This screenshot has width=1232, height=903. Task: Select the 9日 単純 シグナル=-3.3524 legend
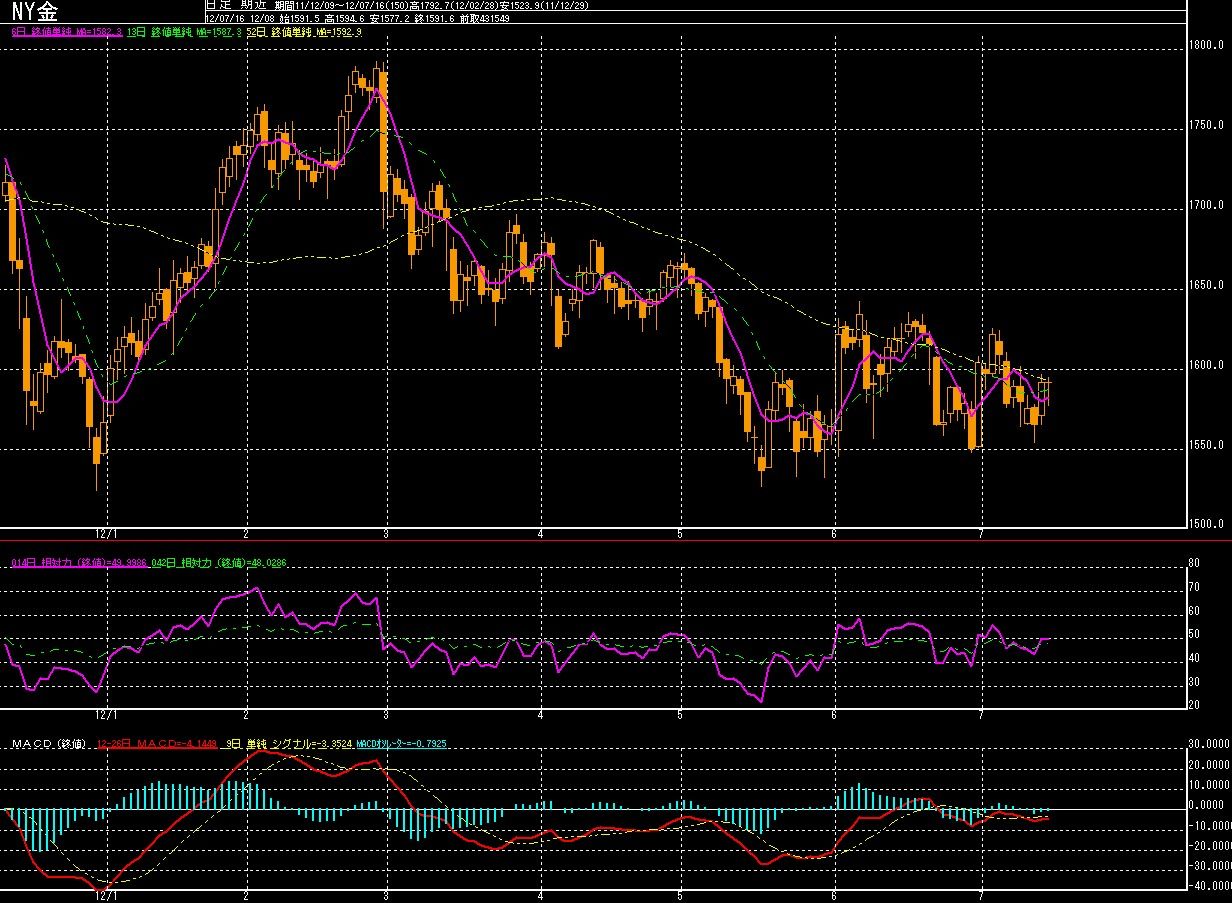click(x=288, y=744)
